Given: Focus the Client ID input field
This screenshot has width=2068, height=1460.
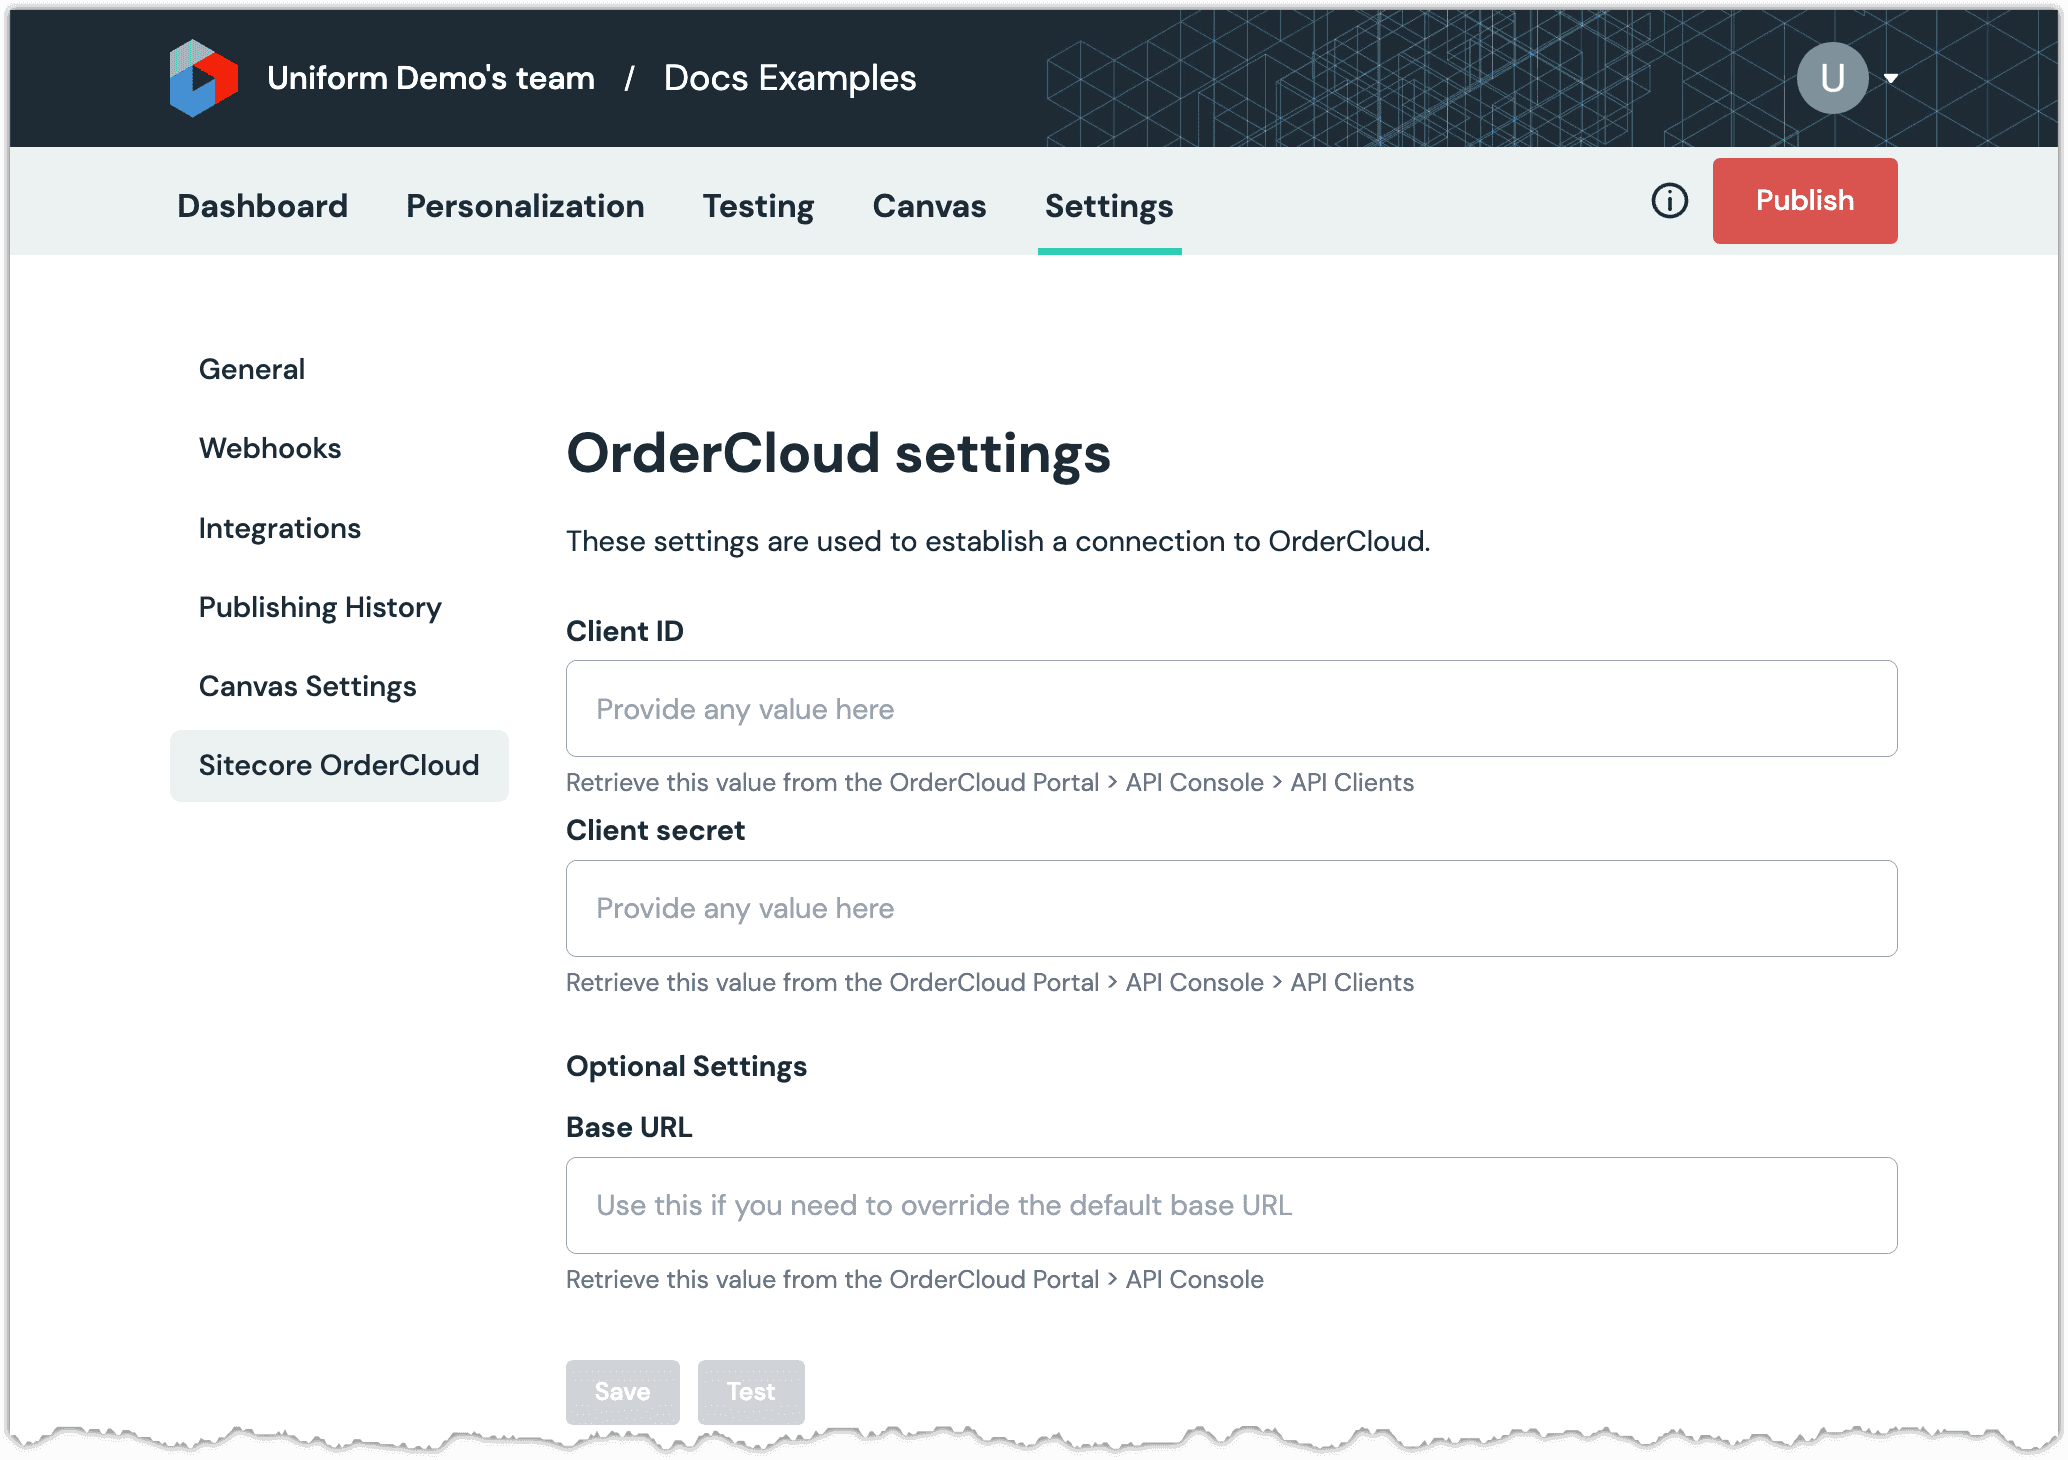Looking at the screenshot, I should [1232, 709].
